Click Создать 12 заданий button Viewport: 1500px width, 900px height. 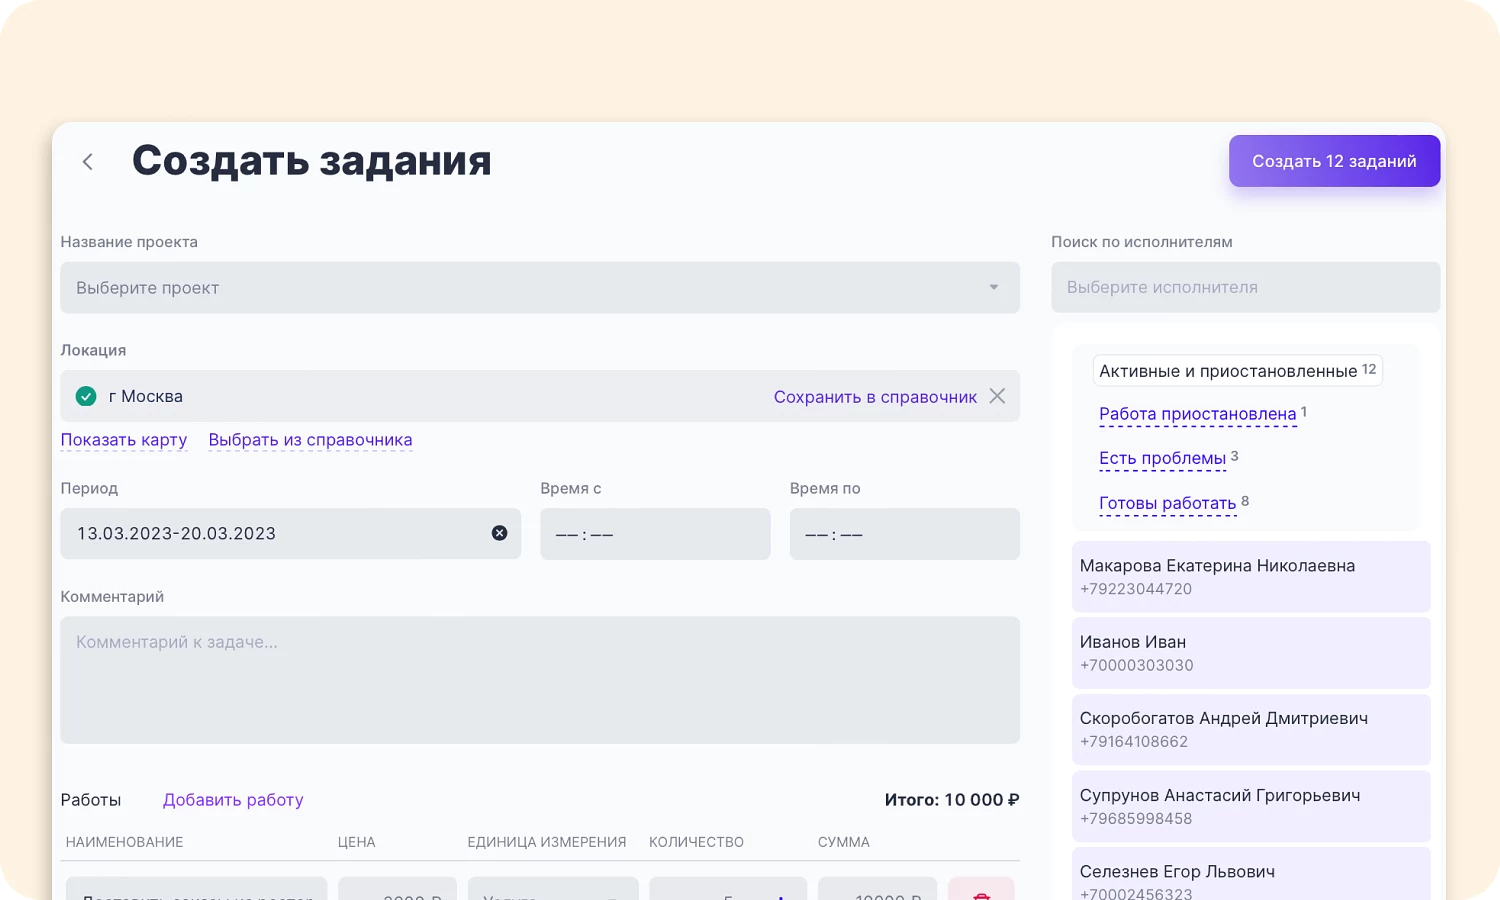tap(1334, 161)
